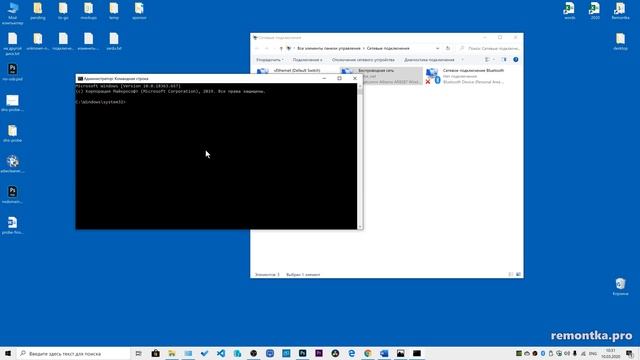The height and width of the screenshot is (360, 640).
Task: Open Visual Studio Code from the taskbar
Action: point(221,353)
